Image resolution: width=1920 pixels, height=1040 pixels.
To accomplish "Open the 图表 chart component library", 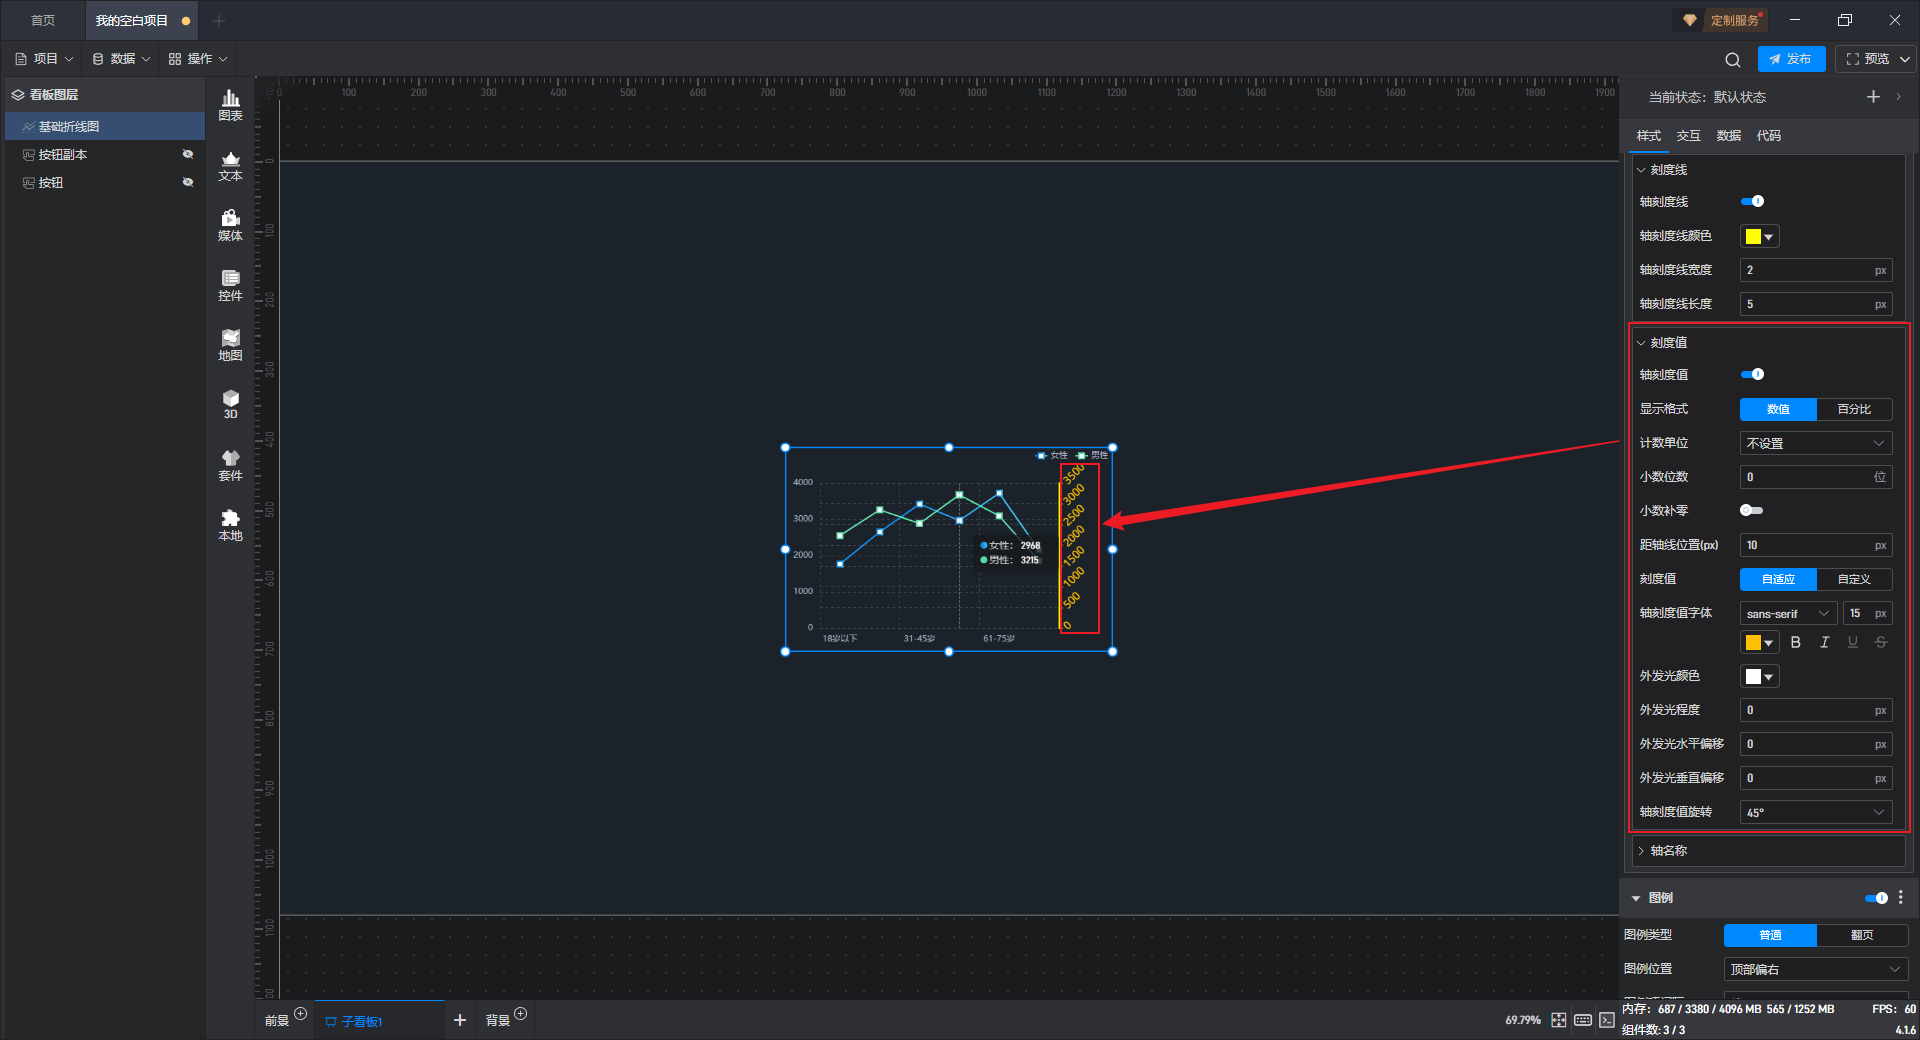I will click(230, 105).
